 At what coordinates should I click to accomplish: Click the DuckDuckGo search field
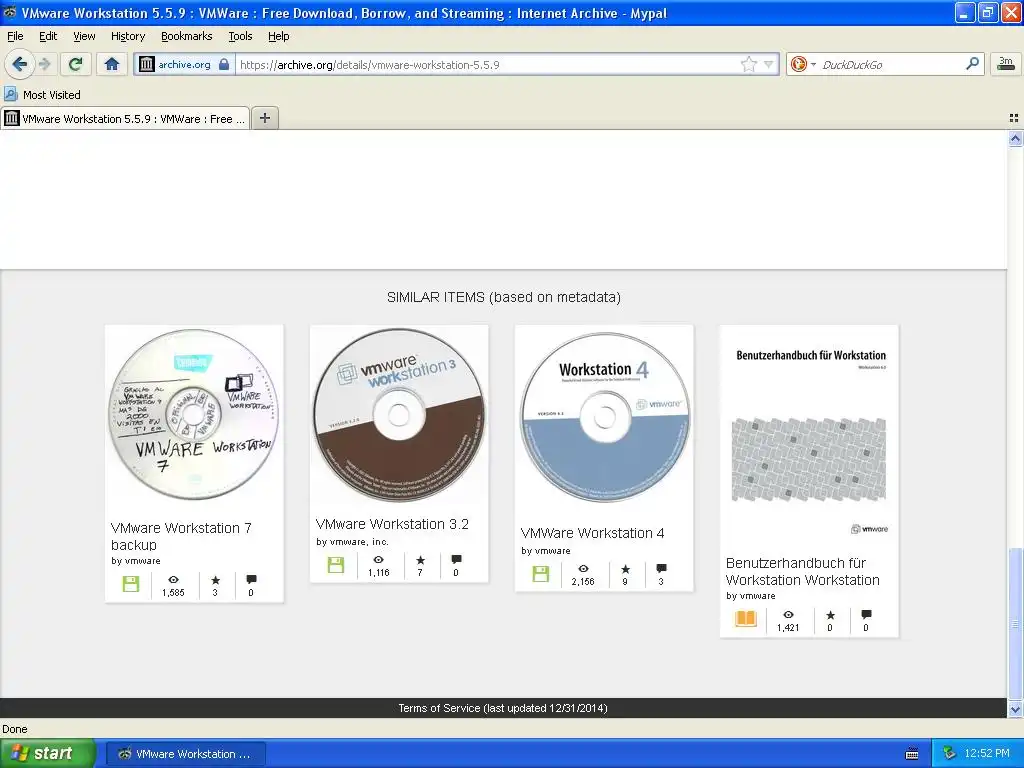pos(891,64)
